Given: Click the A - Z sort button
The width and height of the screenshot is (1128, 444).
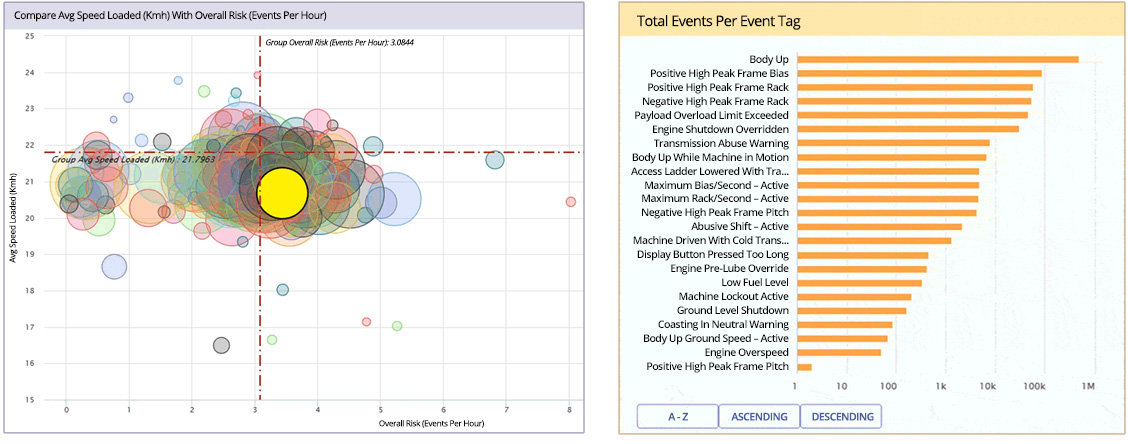Looking at the screenshot, I should [677, 416].
